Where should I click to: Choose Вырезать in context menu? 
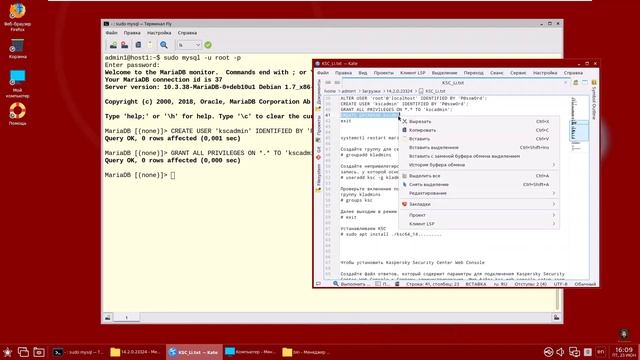point(479,121)
